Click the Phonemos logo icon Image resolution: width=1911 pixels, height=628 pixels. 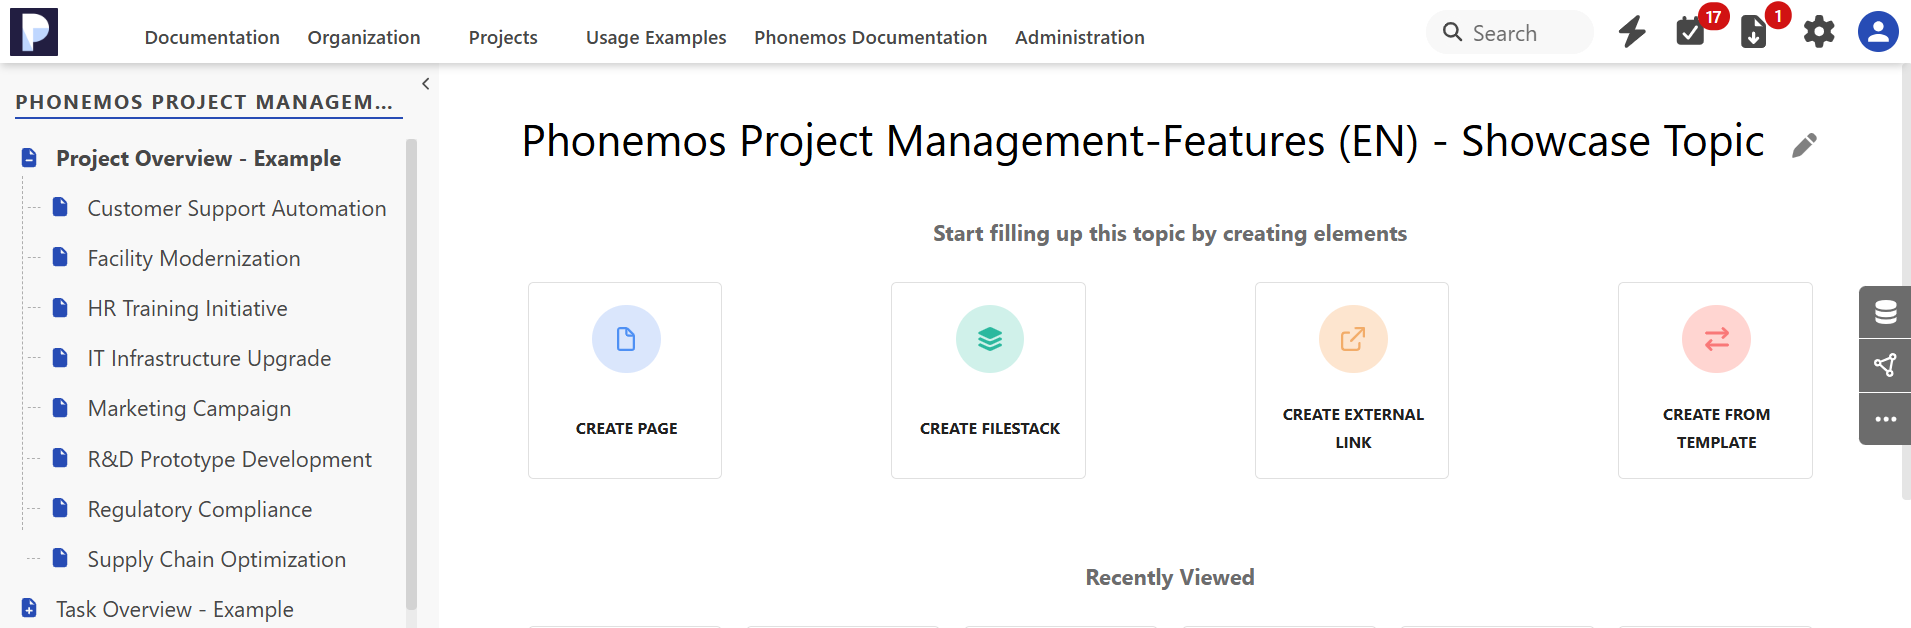coord(34,32)
